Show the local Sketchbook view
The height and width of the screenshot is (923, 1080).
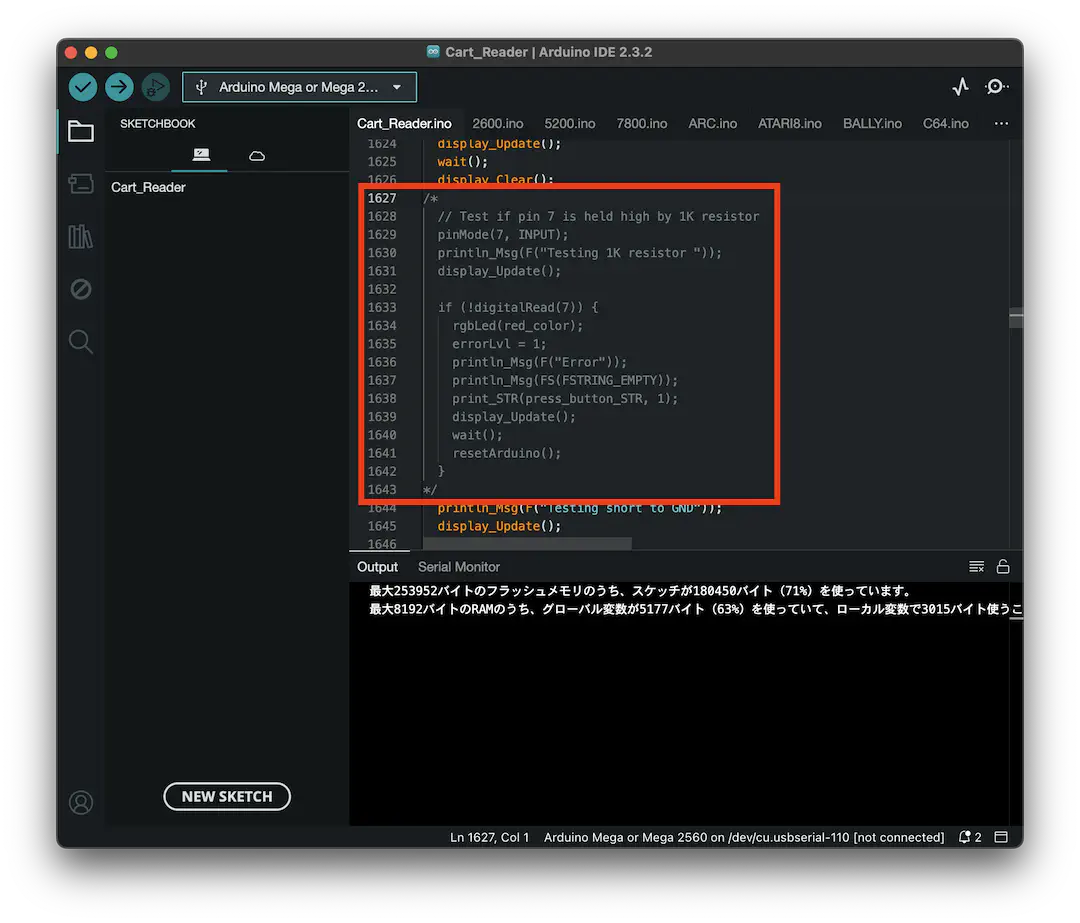200,156
